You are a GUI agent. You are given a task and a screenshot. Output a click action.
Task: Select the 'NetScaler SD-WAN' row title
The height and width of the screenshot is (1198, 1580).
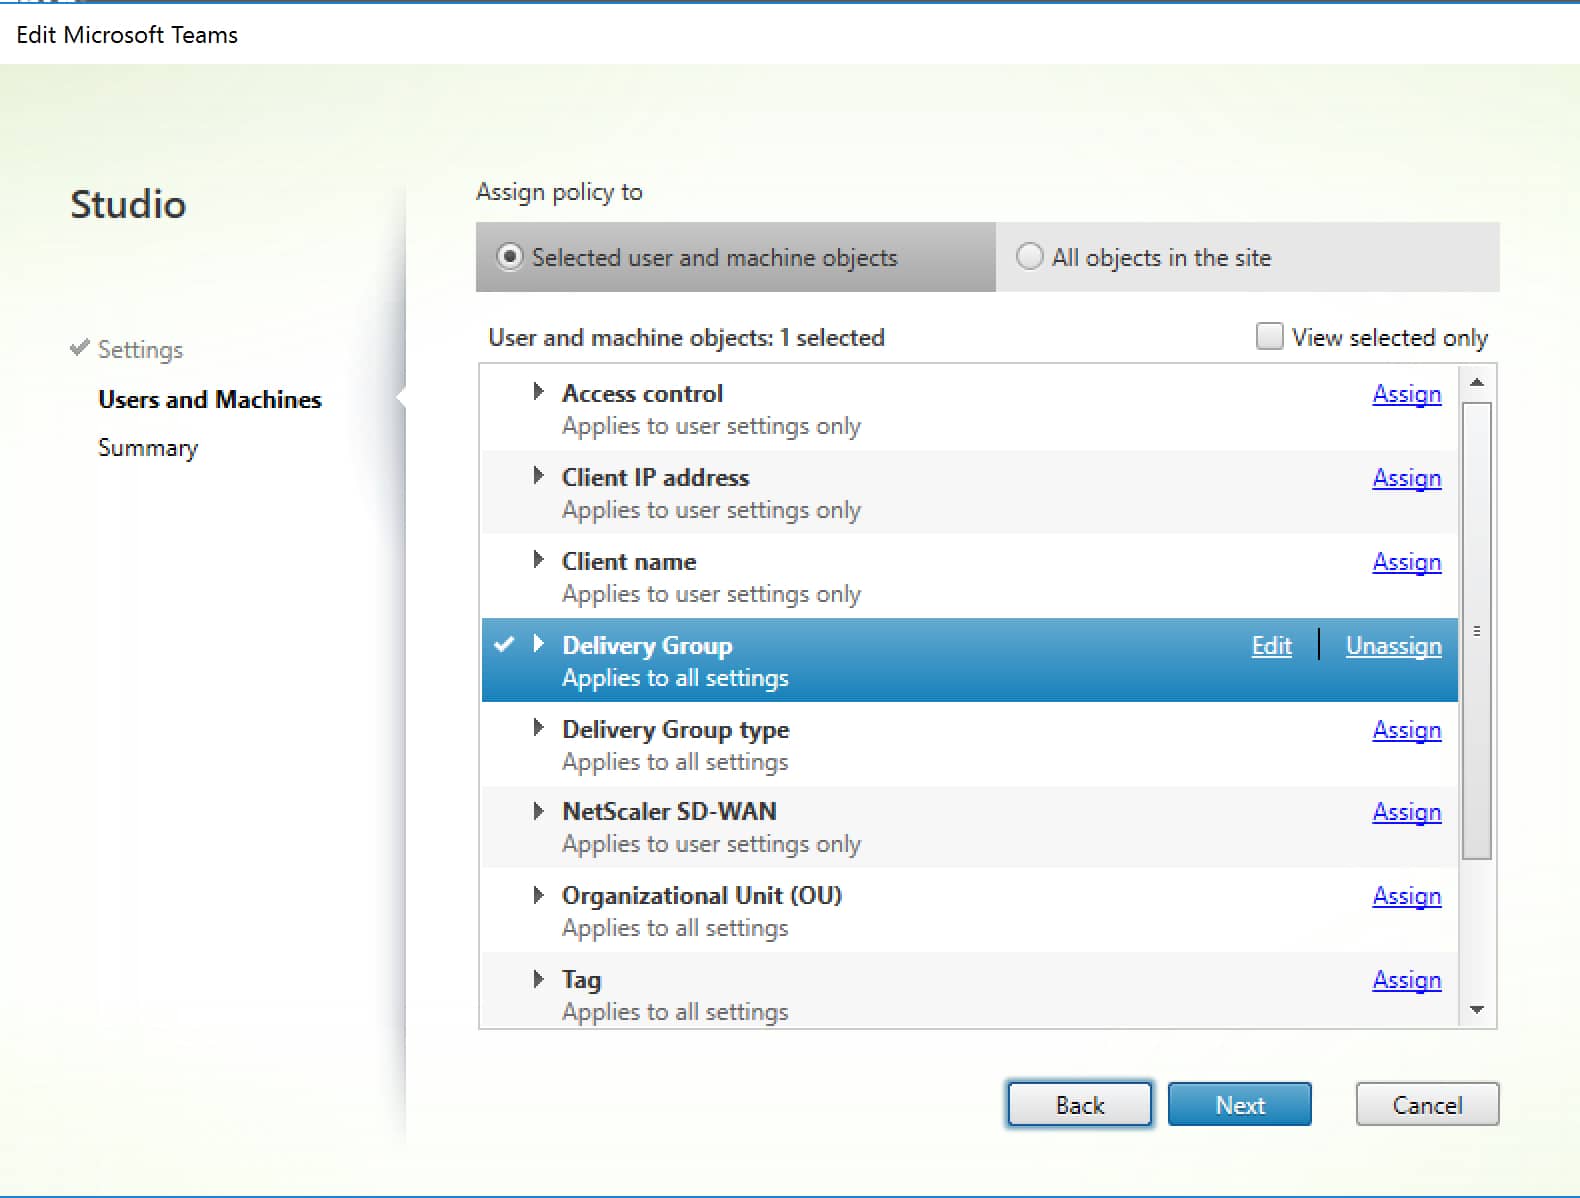click(669, 811)
